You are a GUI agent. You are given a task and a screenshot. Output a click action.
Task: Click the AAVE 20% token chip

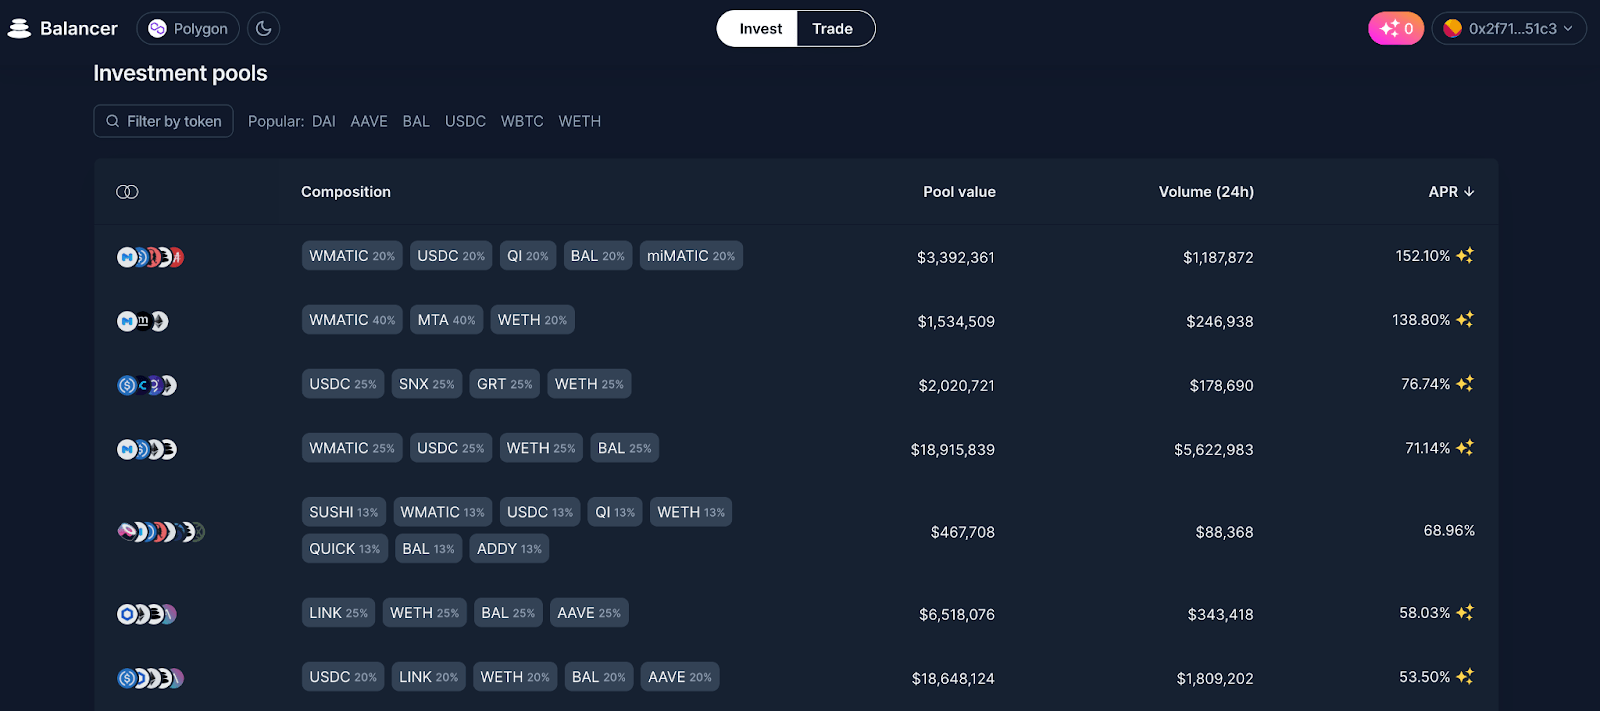[x=680, y=677]
